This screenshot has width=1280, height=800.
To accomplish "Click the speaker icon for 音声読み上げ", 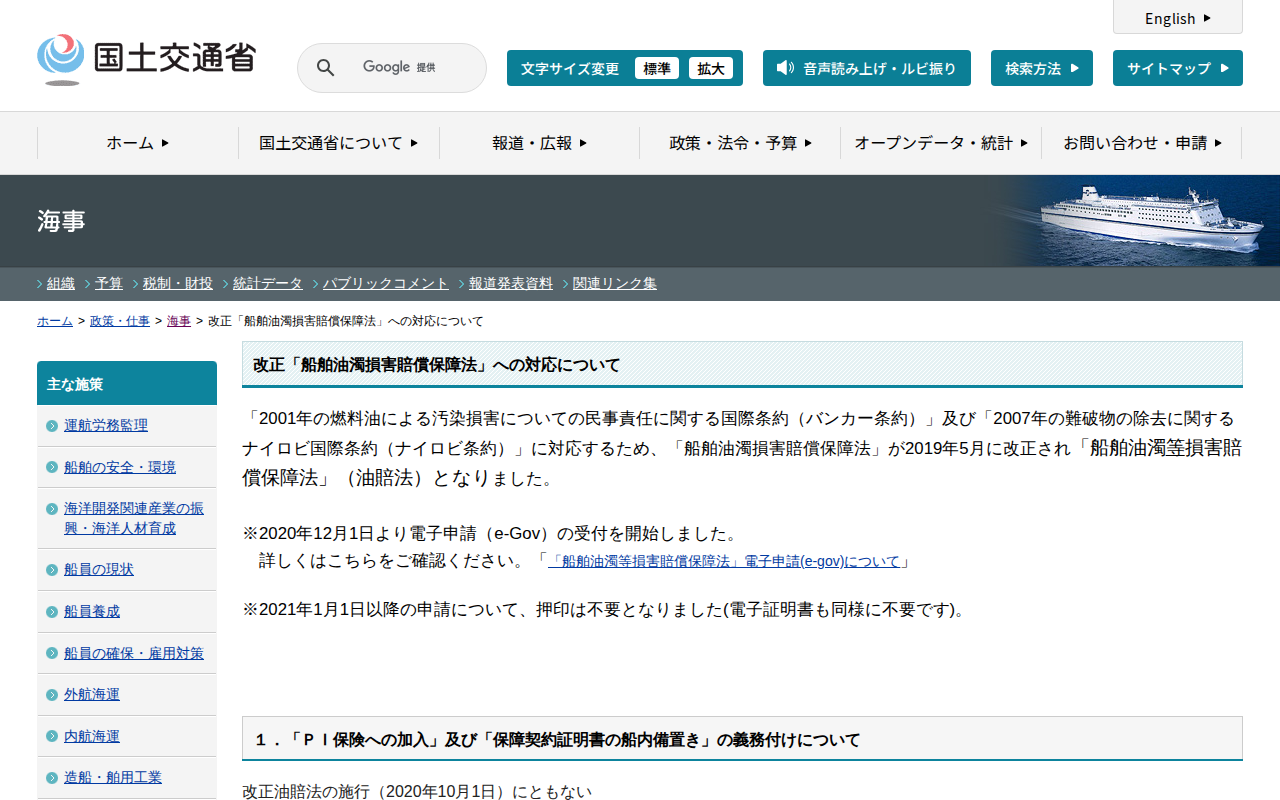I will (x=785, y=68).
